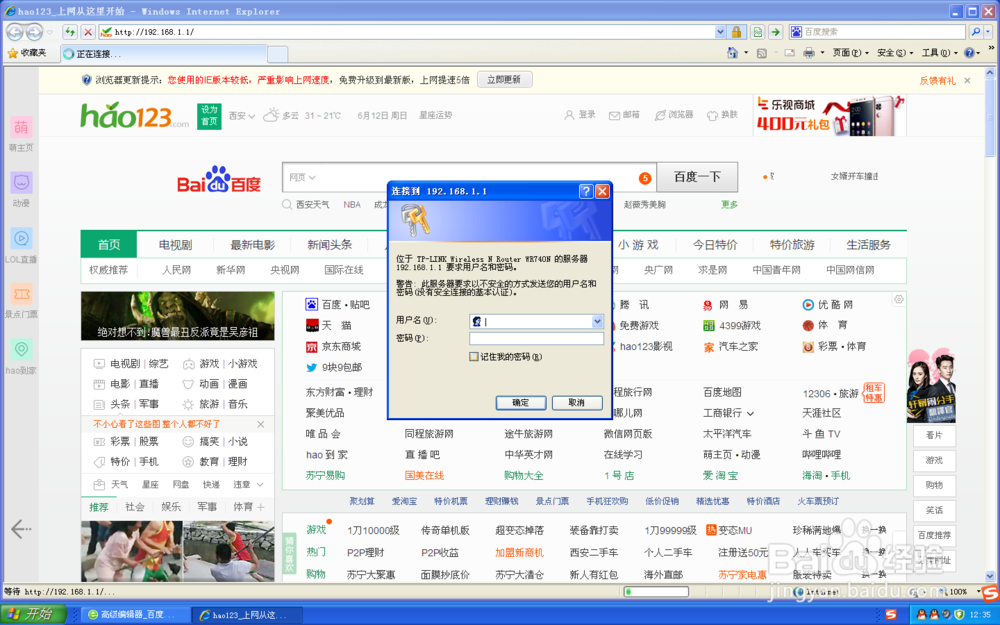Image resolution: width=1000 pixels, height=625 pixels.
Task: Click the red Stop loading icon
Action: tap(88, 31)
